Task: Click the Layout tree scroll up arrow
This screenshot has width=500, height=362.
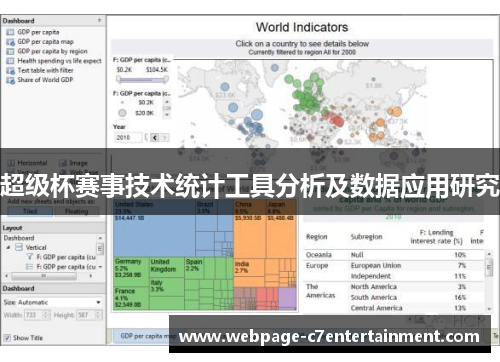Action: [100, 238]
